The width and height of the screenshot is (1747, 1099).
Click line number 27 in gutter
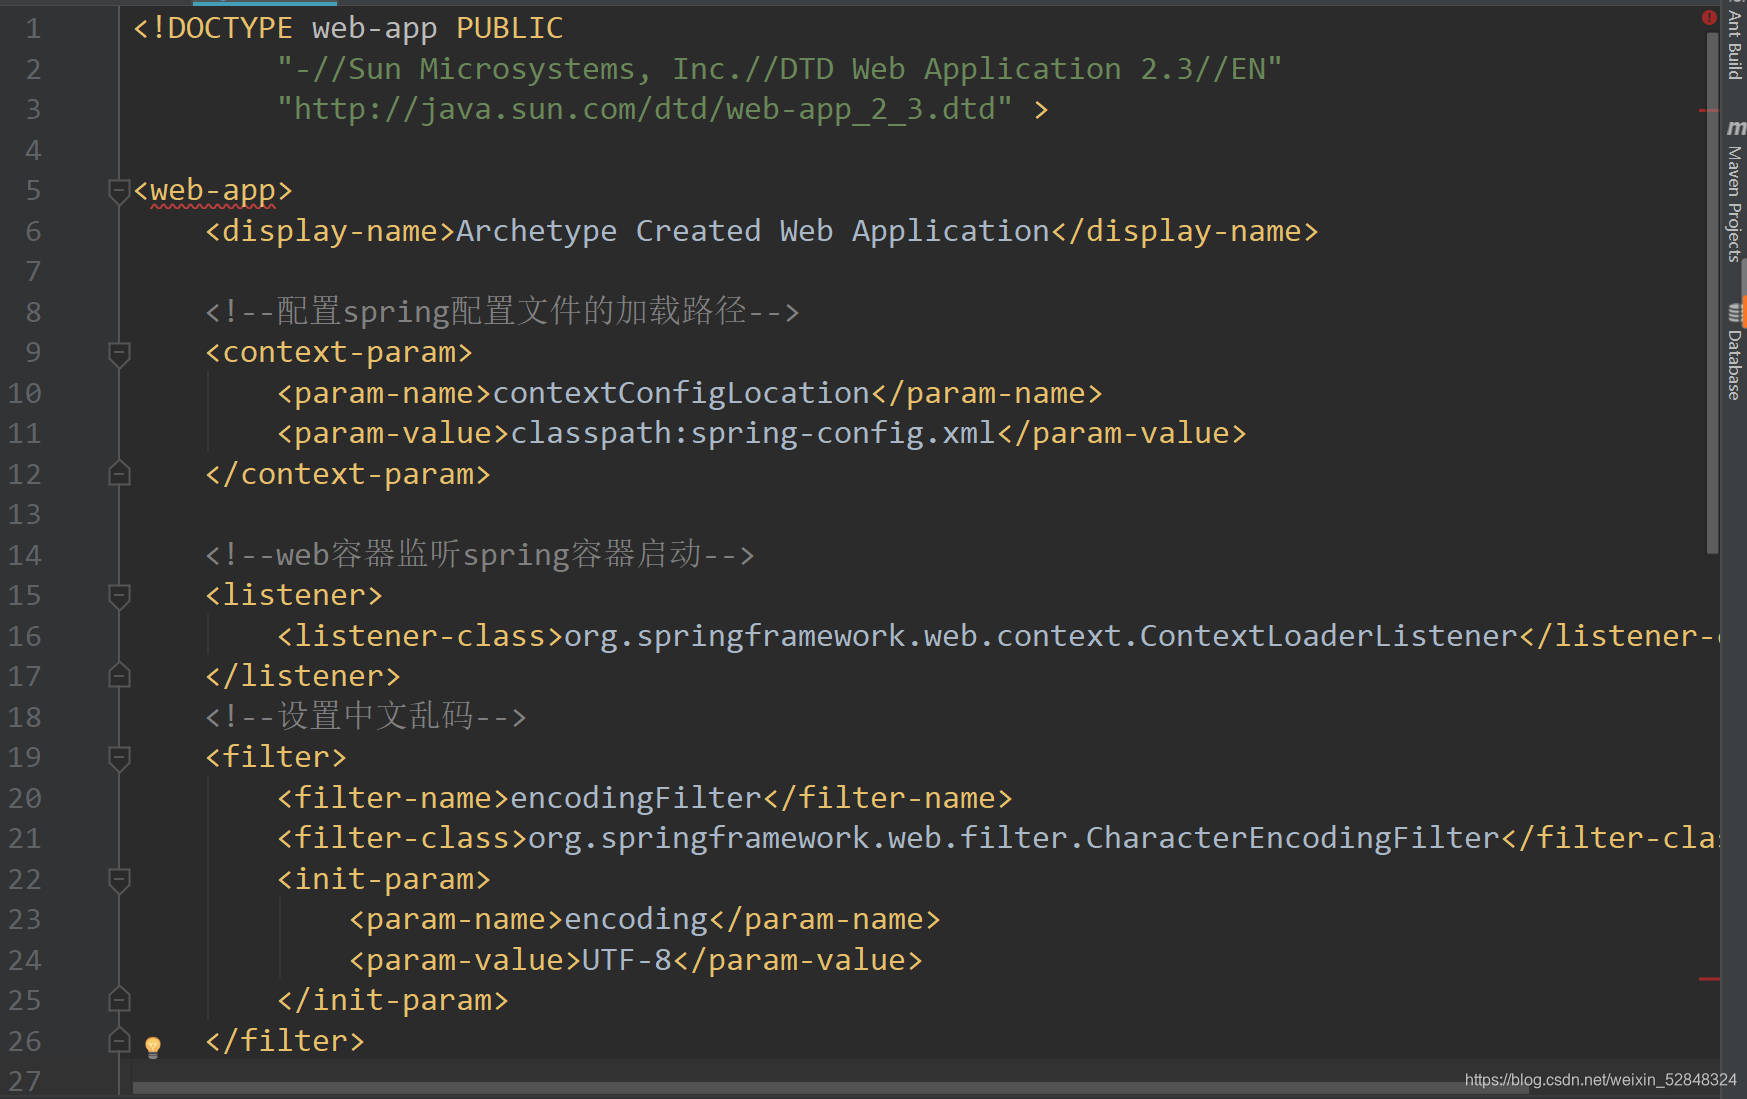coord(25,1081)
